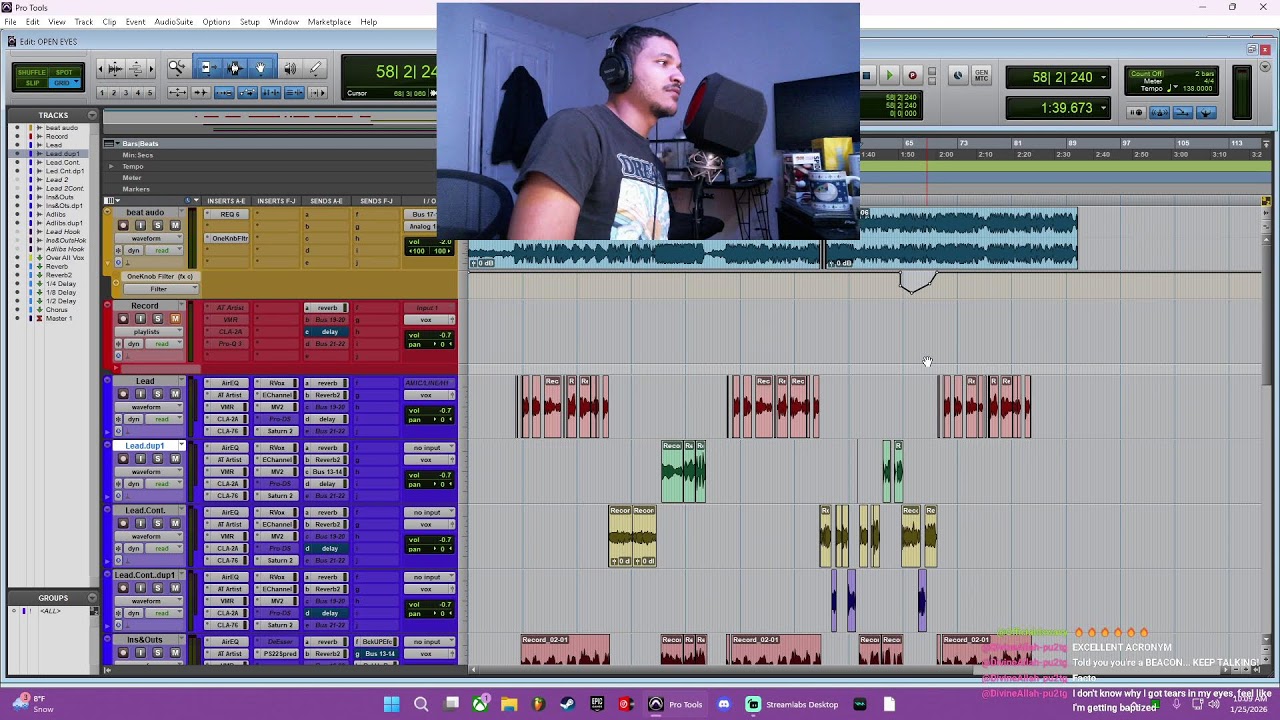Mute the beat audio track
The height and width of the screenshot is (720, 1280).
tap(175, 225)
